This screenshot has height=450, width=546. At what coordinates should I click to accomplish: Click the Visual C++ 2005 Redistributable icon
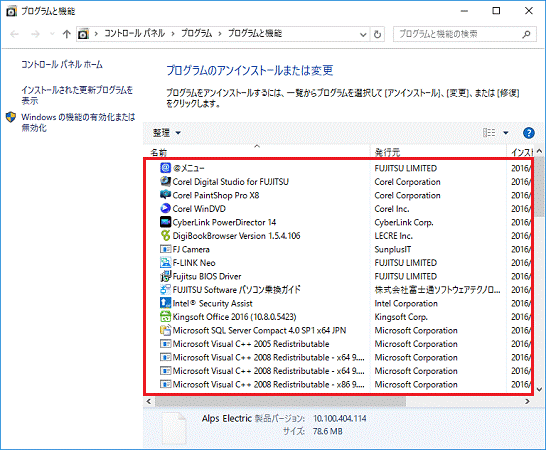[165, 344]
